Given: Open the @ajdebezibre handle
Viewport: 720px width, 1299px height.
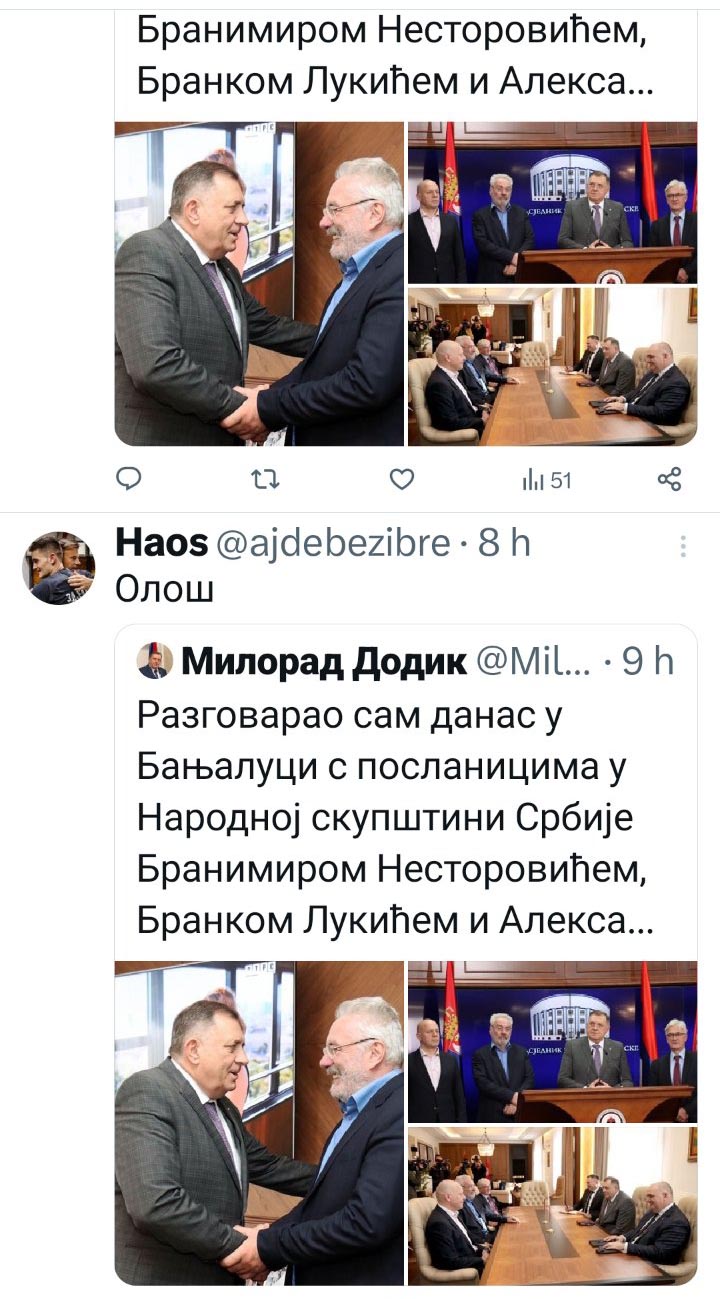Looking at the screenshot, I should (x=332, y=544).
